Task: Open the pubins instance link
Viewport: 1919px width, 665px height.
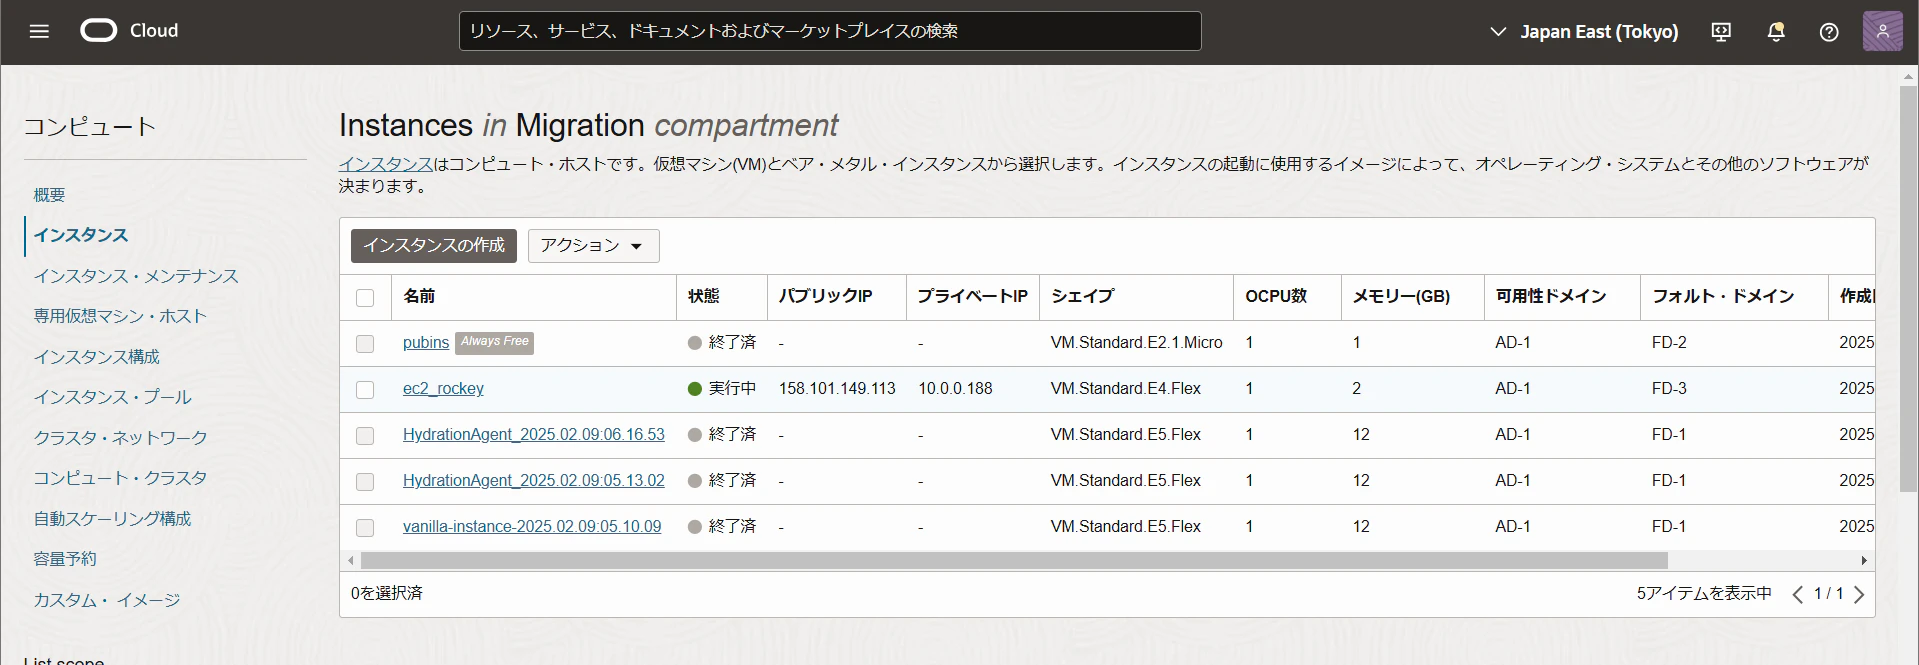Action: tap(426, 343)
